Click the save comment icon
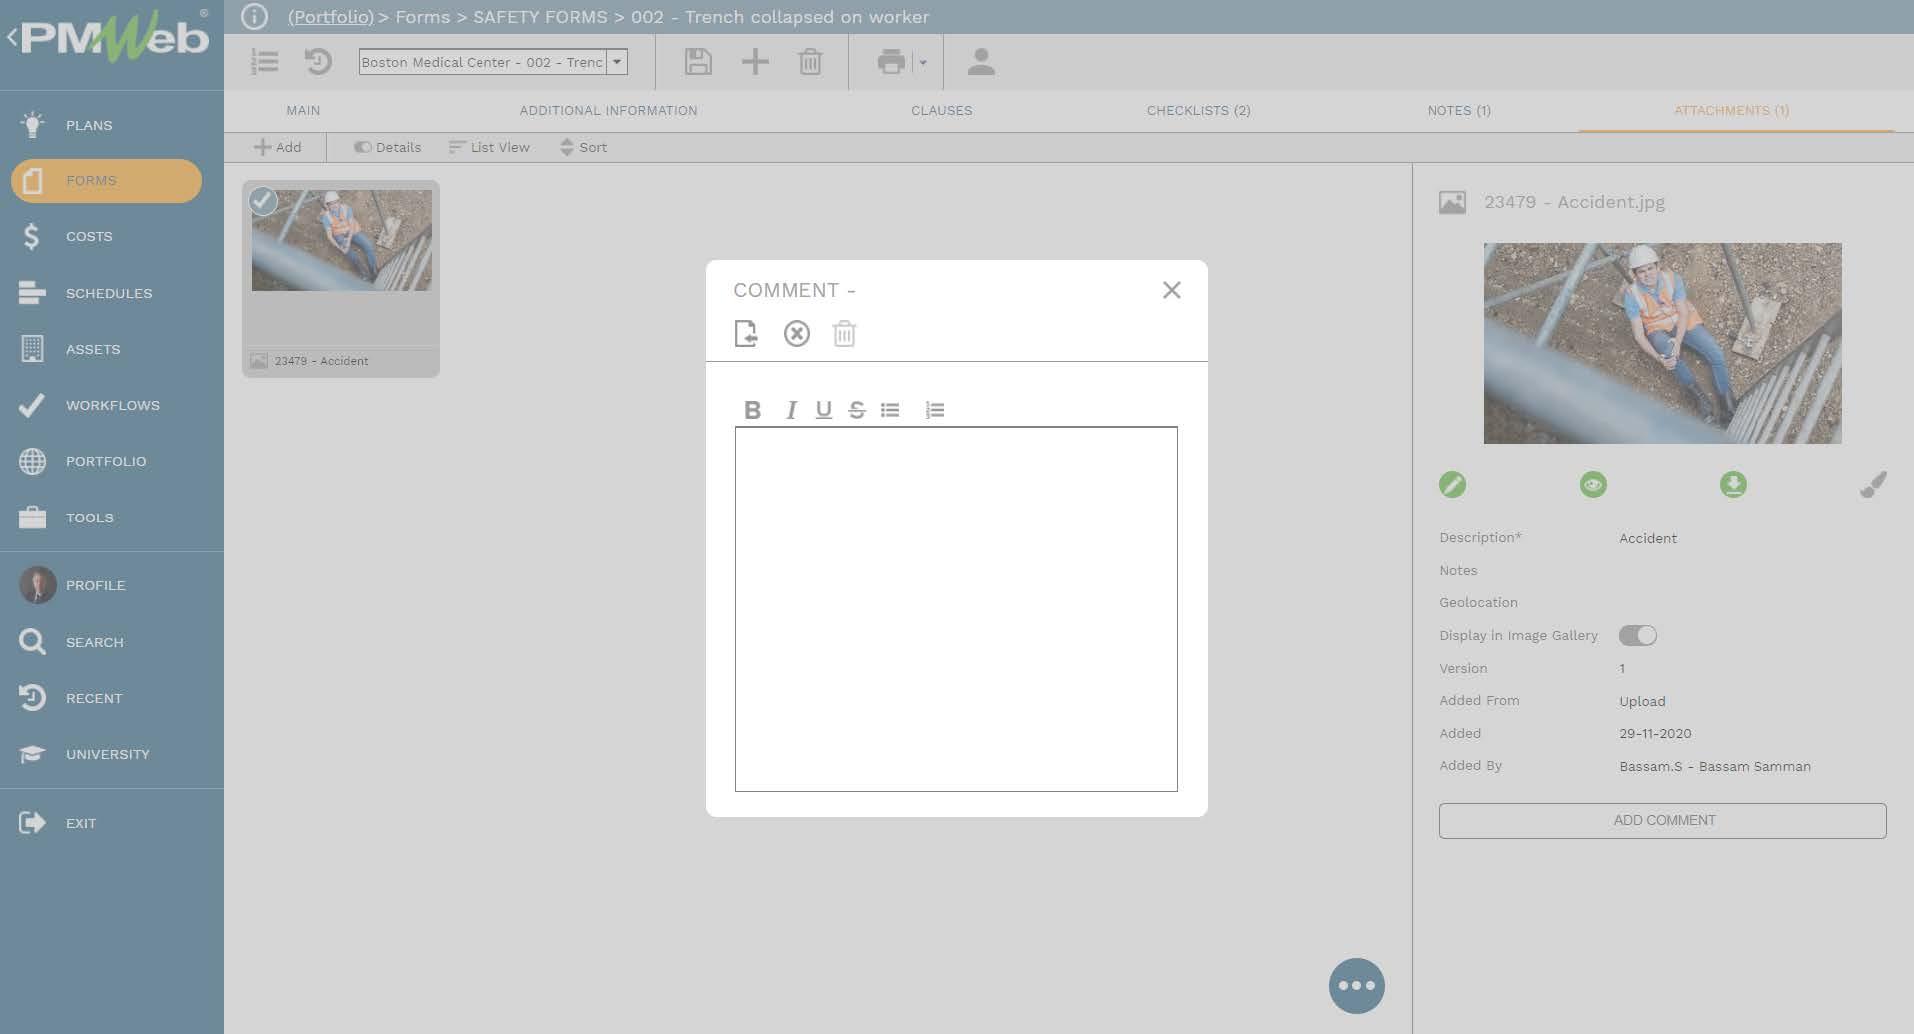Viewport: 1914px width, 1034px height. (746, 334)
